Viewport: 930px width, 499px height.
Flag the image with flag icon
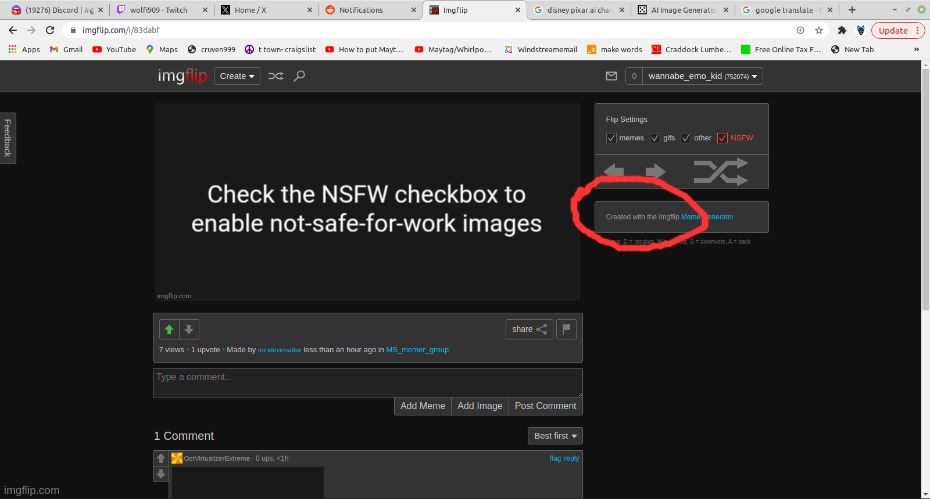[567, 329]
